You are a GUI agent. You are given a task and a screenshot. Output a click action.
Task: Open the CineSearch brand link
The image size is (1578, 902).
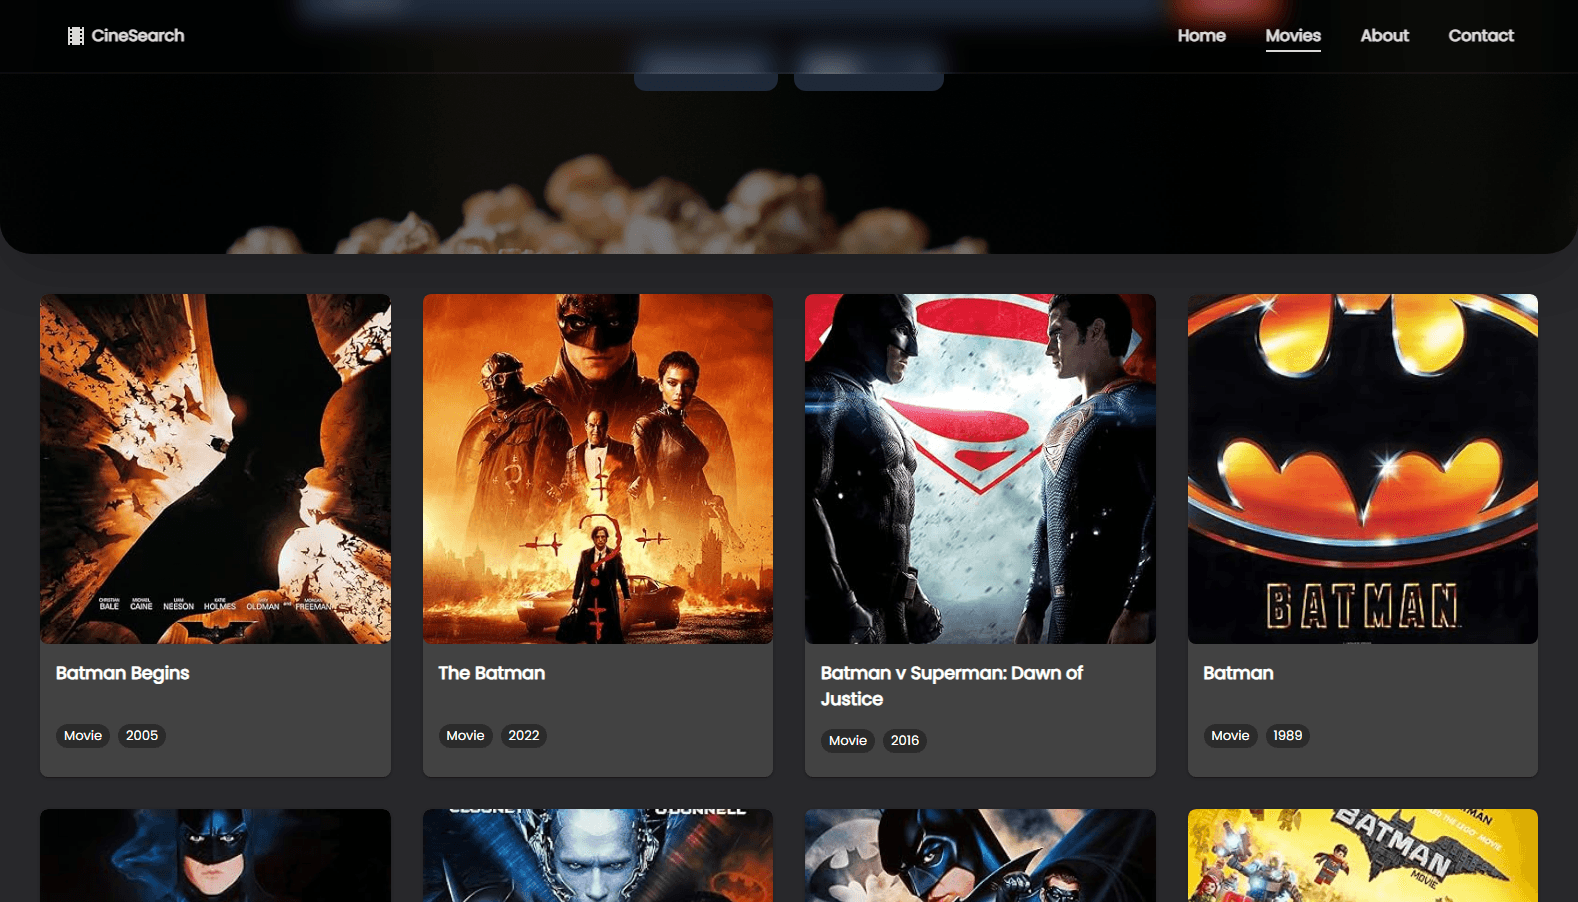click(126, 36)
